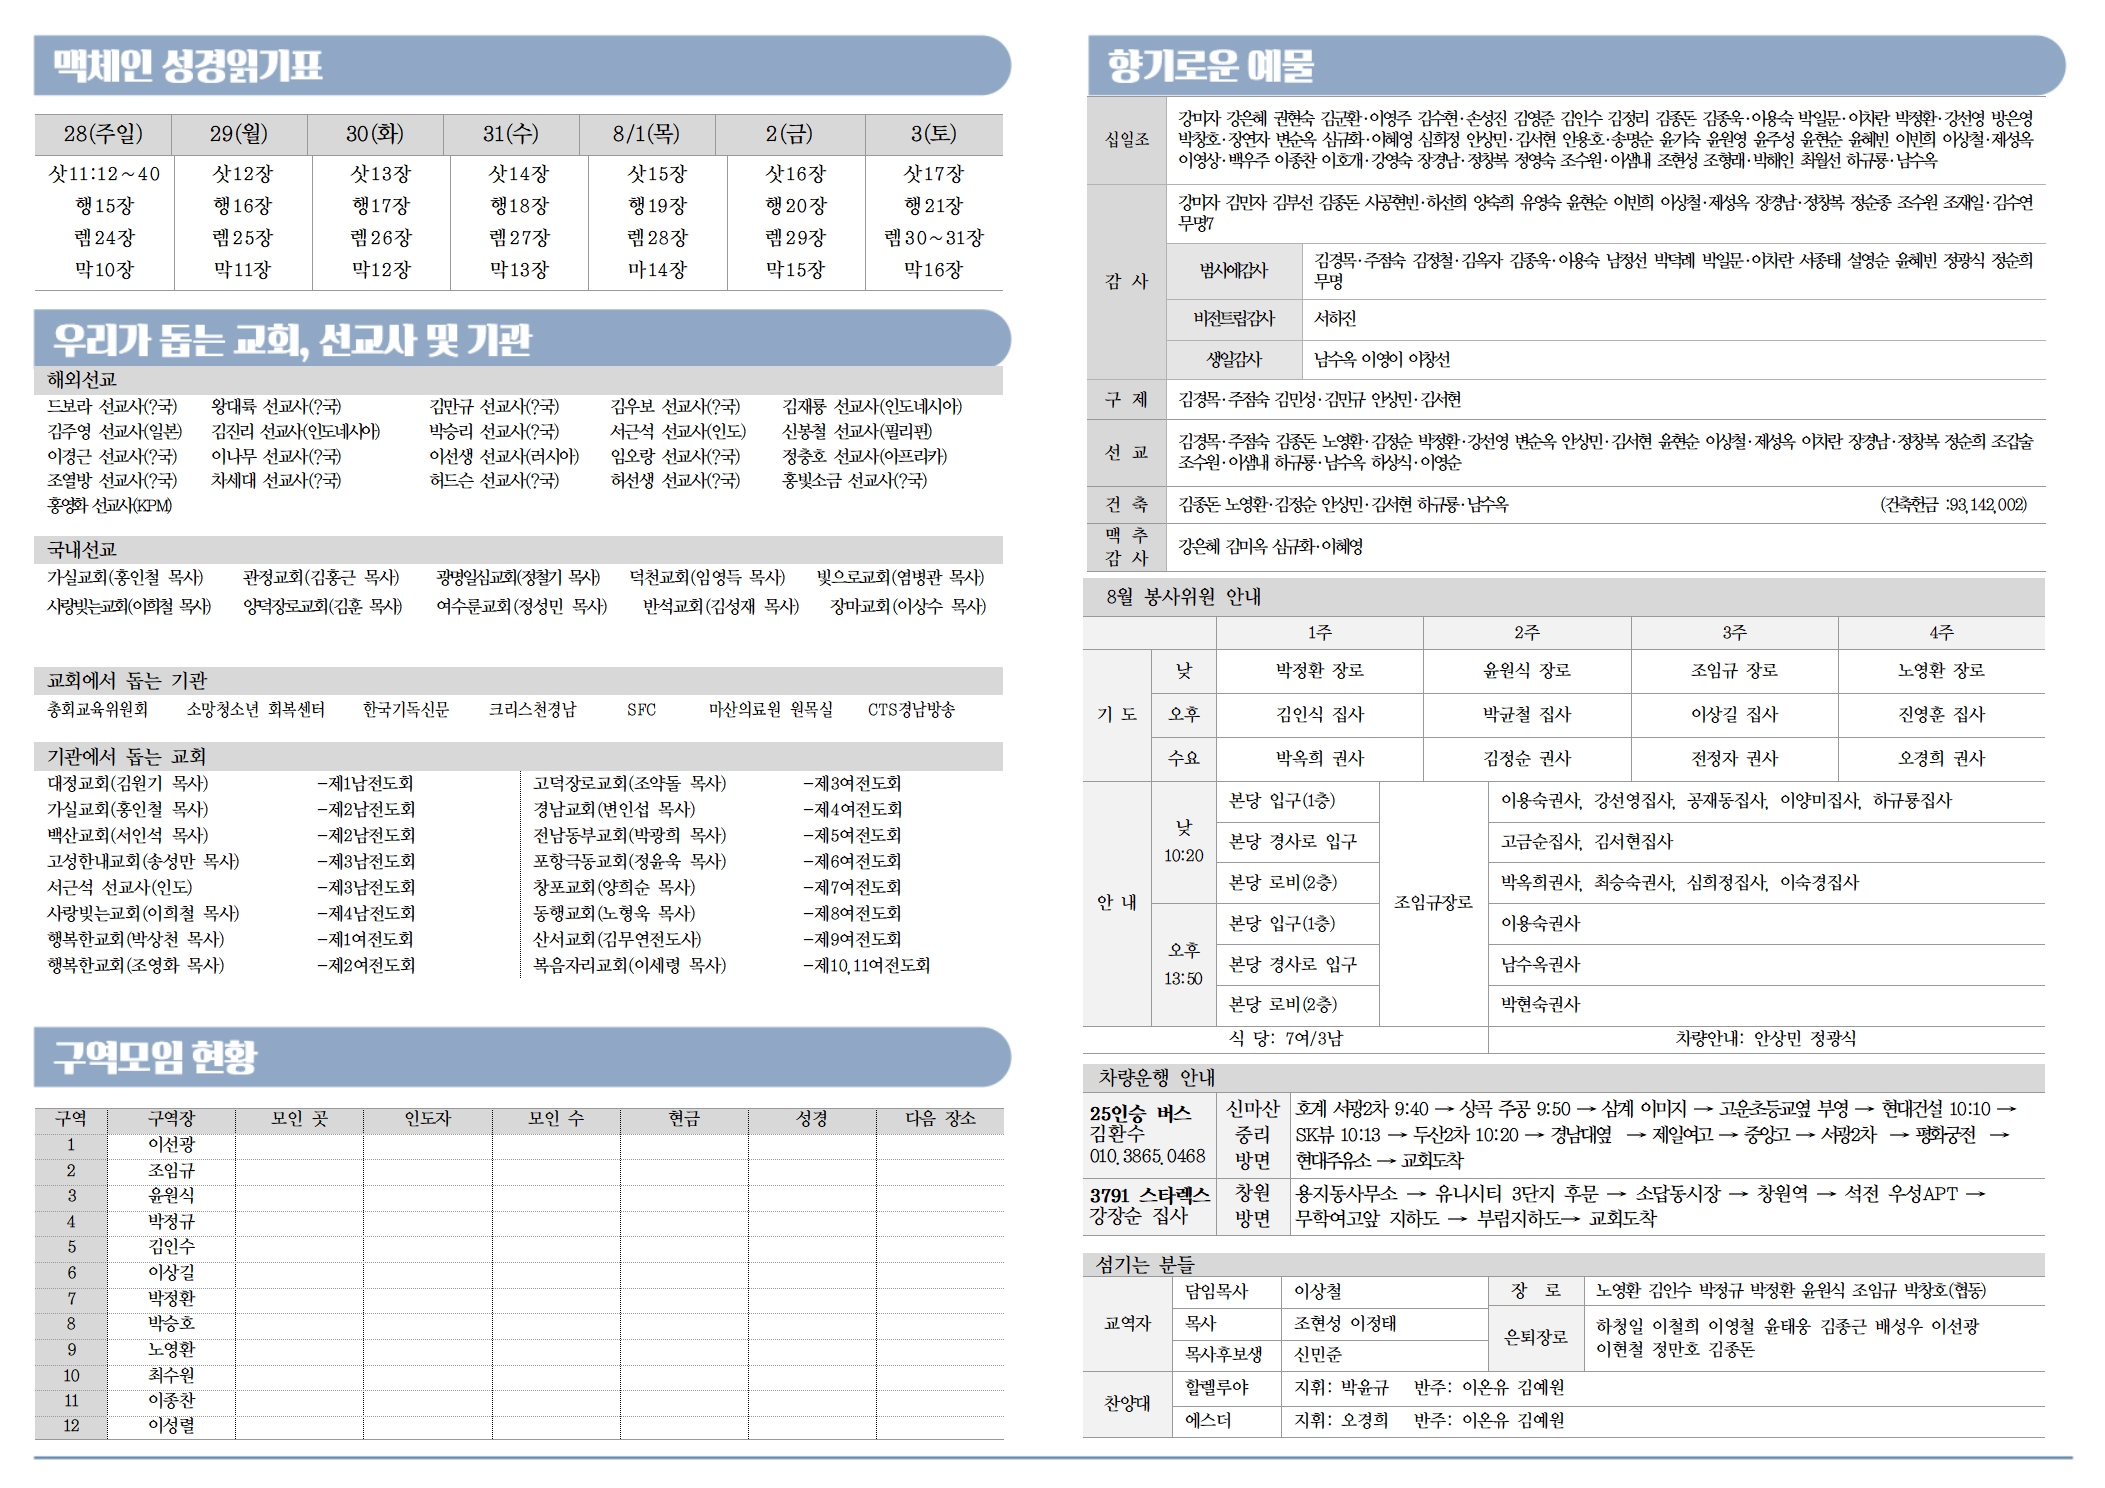Select '복음자리교회(이세령 목사)' row
The width and height of the screenshot is (2105, 1488).
click(x=630, y=966)
